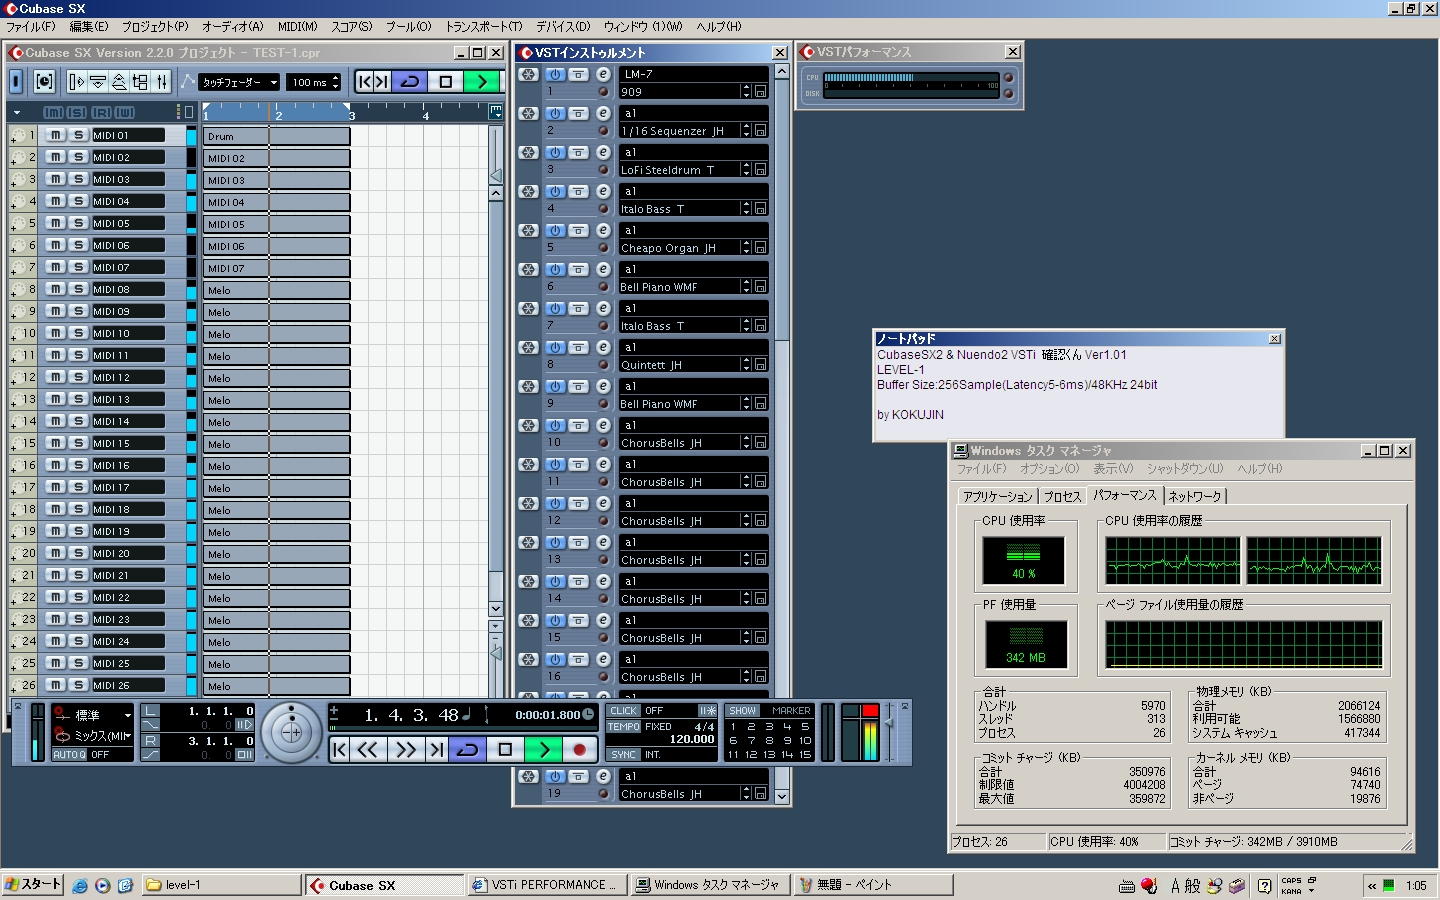Toggle SYNC button in transport
1440x900 pixels.
click(623, 754)
